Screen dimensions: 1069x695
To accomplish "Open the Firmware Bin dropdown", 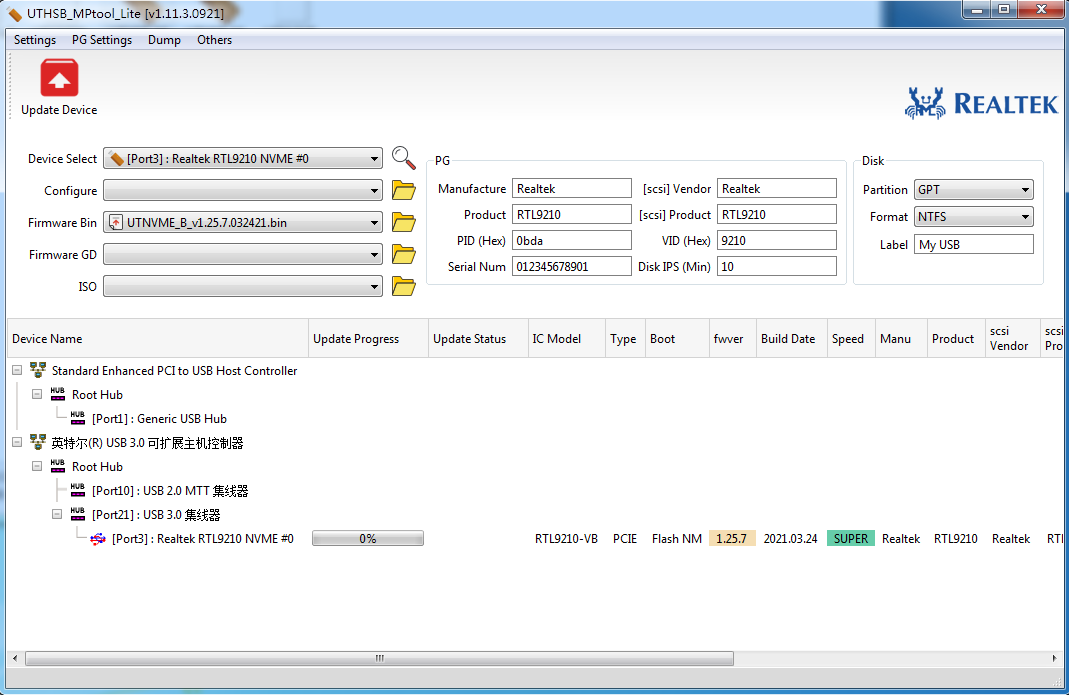I will click(x=243, y=222).
